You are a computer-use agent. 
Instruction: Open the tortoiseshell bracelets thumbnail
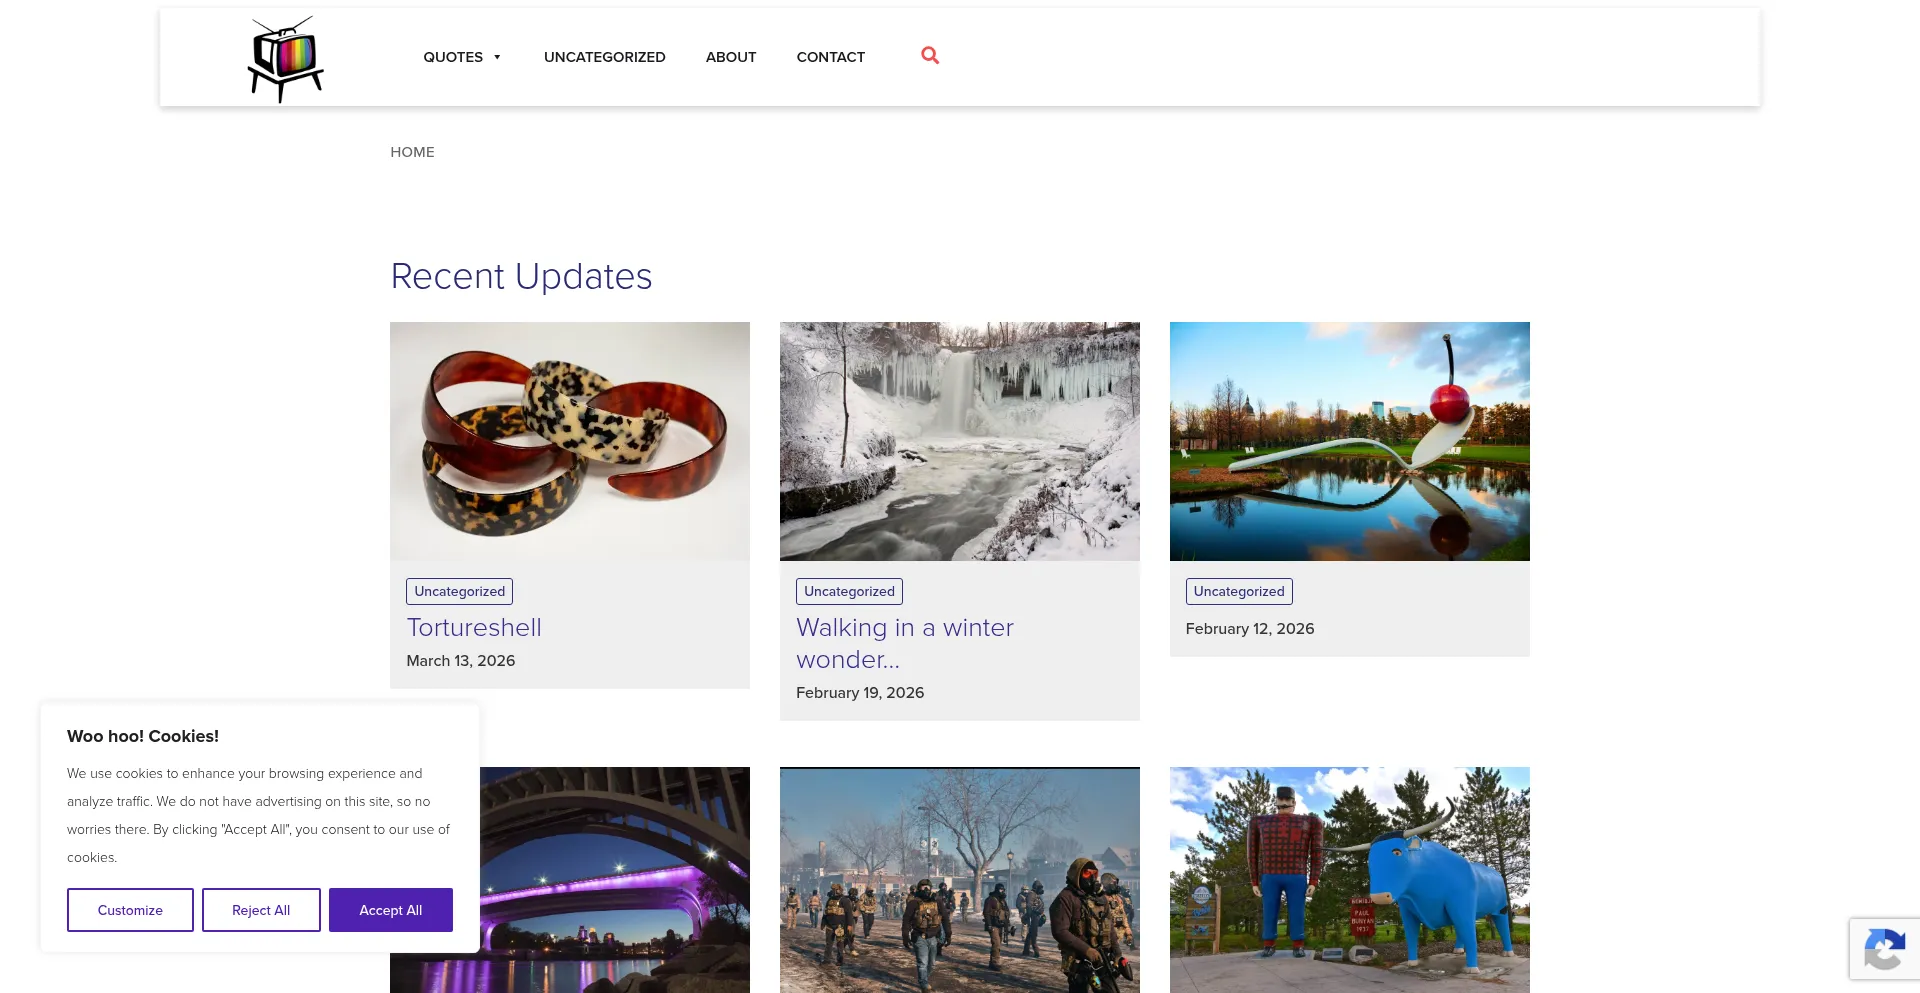pyautogui.click(x=570, y=441)
